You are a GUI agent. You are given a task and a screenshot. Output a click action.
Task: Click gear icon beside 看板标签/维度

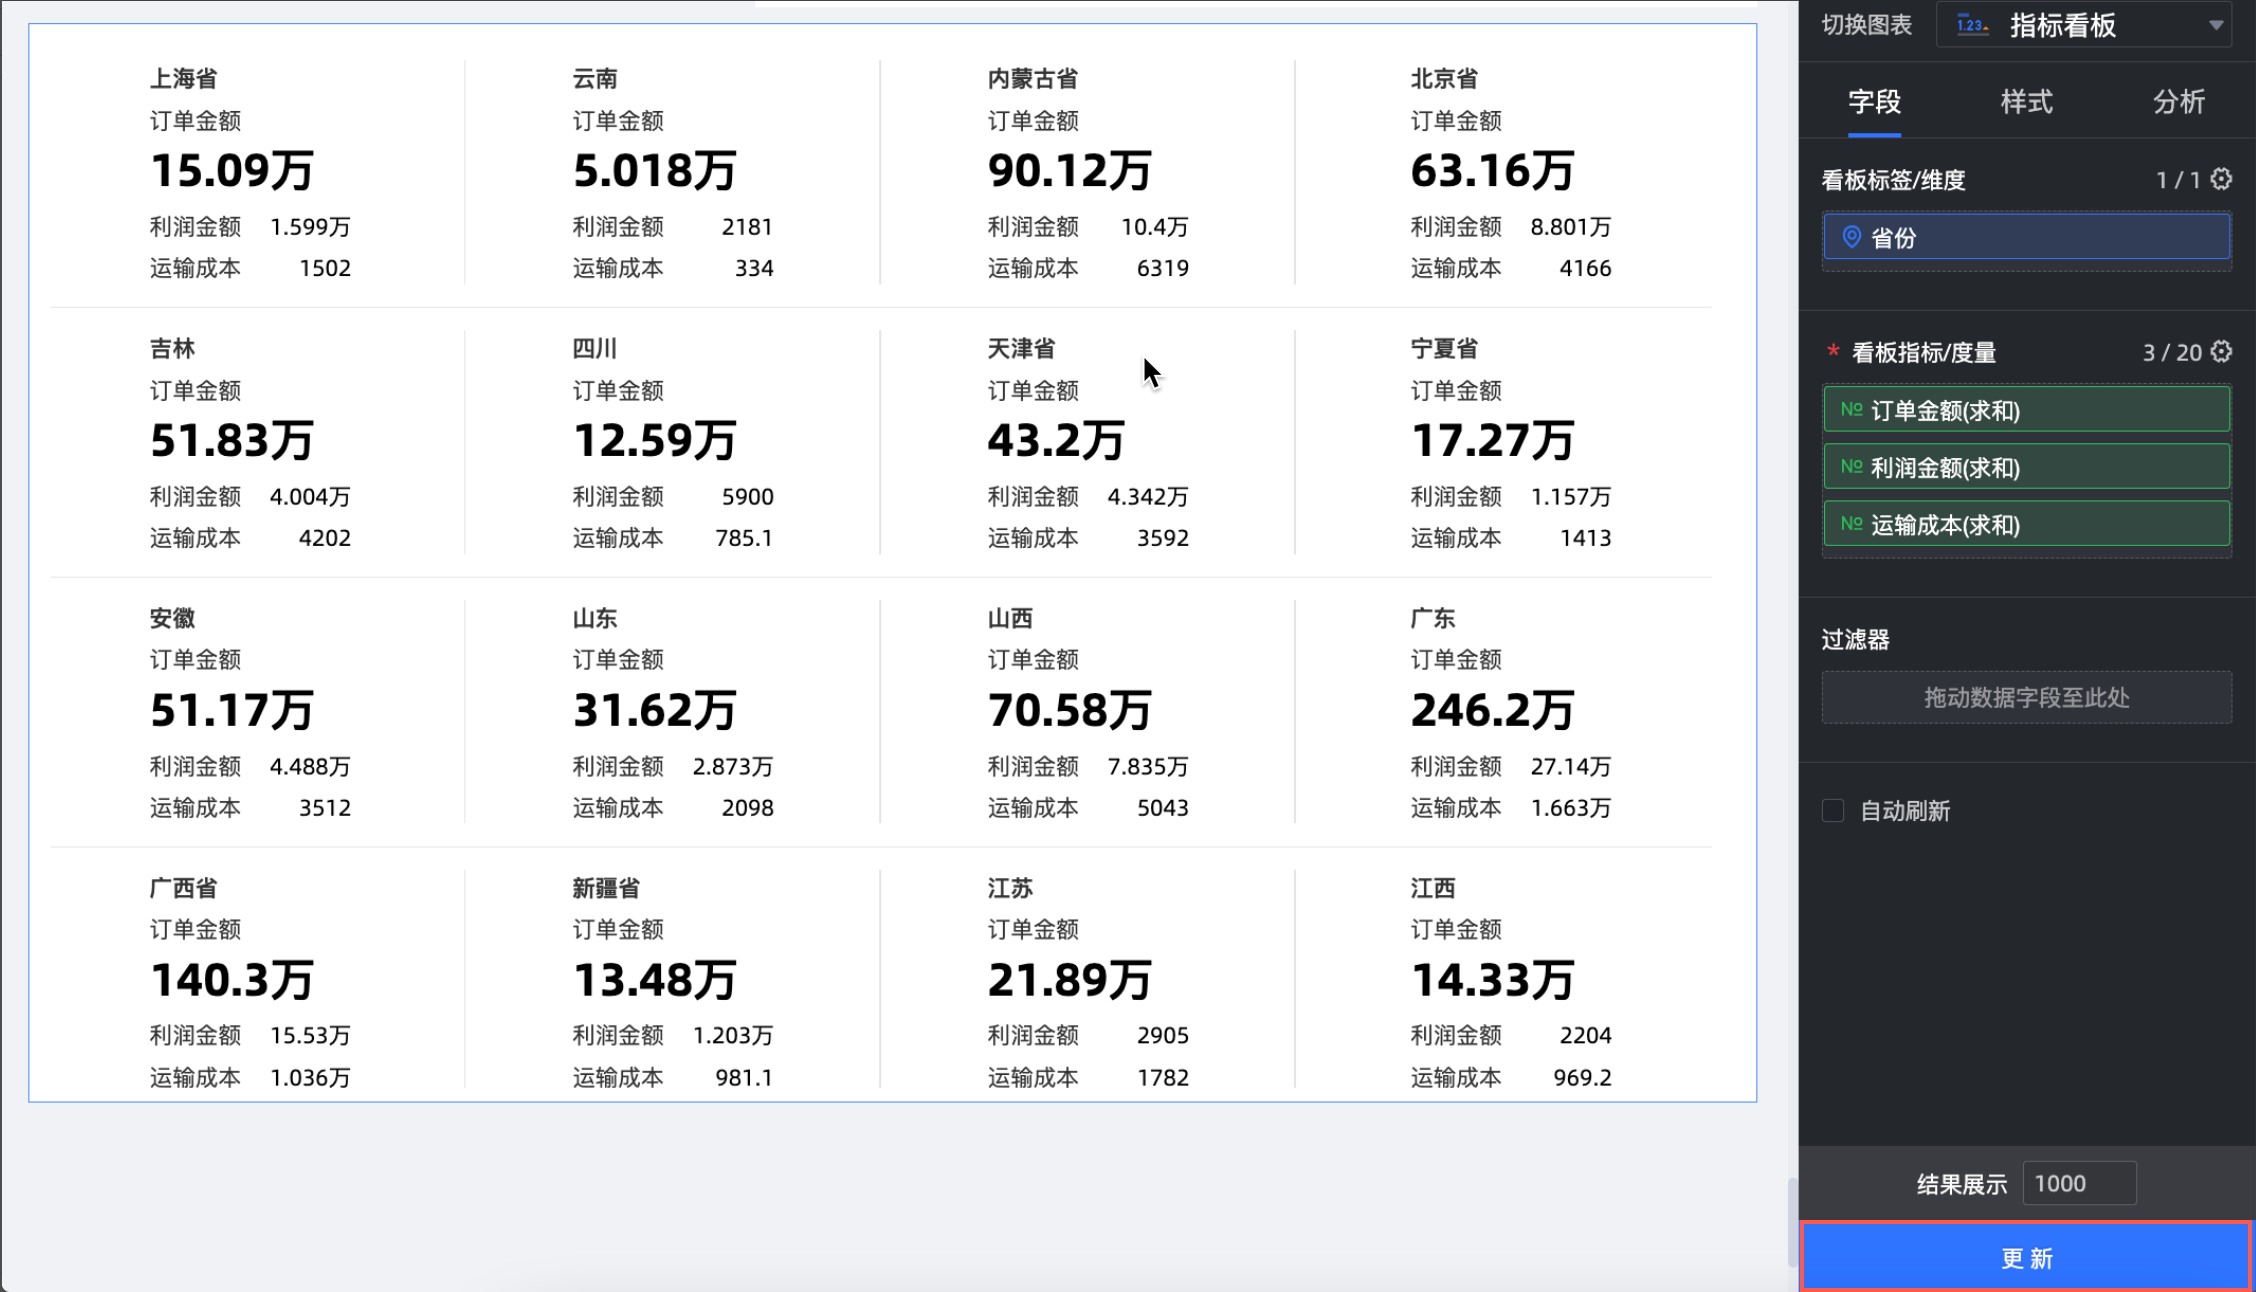click(x=2221, y=179)
